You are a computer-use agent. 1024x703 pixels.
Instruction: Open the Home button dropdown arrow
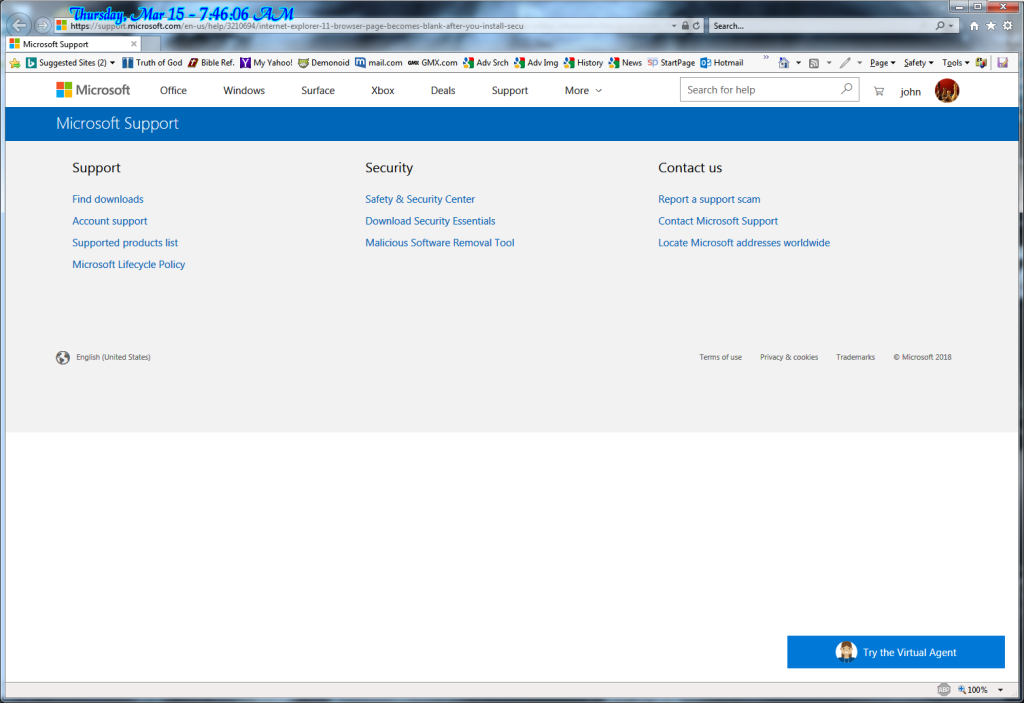click(798, 63)
